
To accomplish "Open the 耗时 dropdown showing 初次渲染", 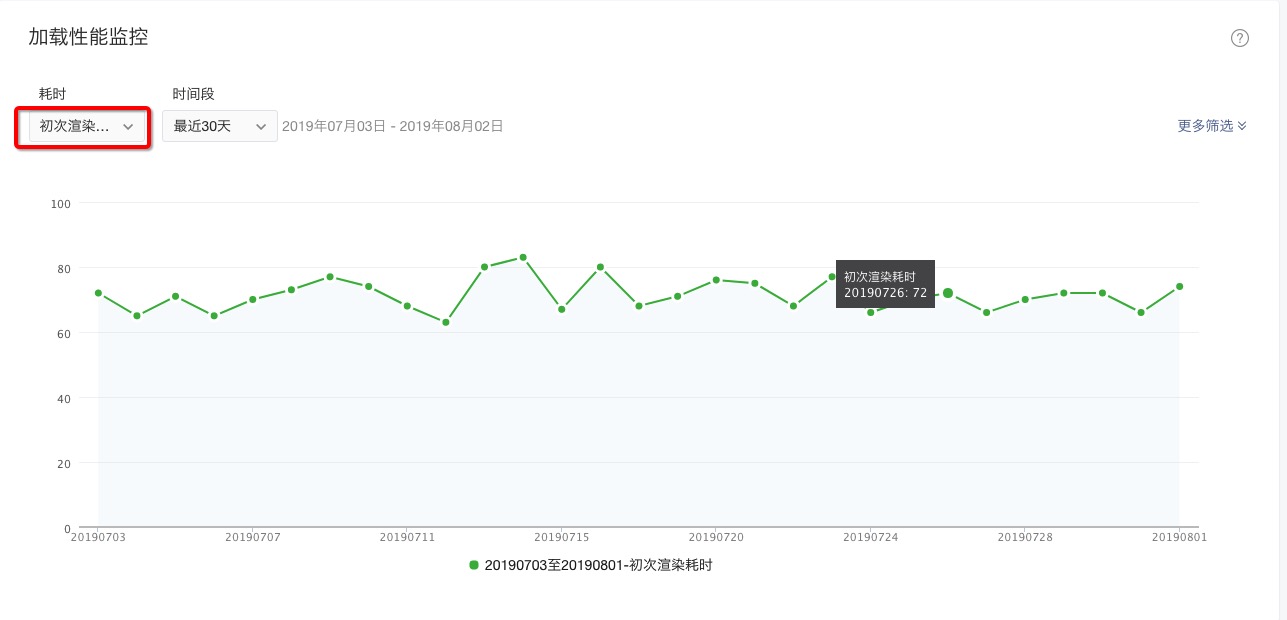I will (x=86, y=126).
